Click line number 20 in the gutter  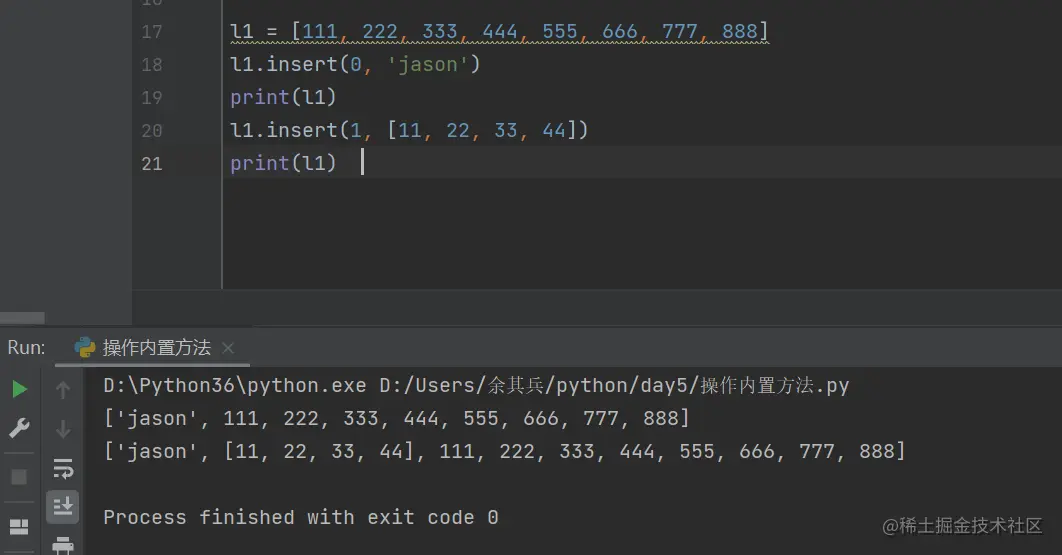152,131
